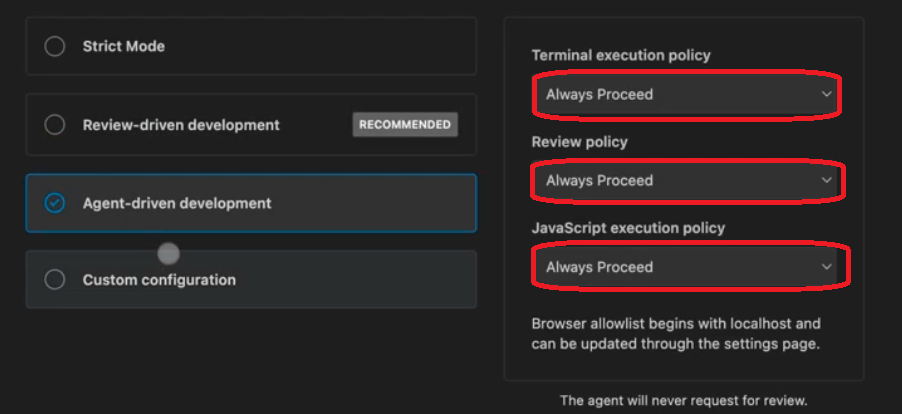Screen dimensions: 902x414
Task: Click the Review policy heading
Action: coord(579,142)
